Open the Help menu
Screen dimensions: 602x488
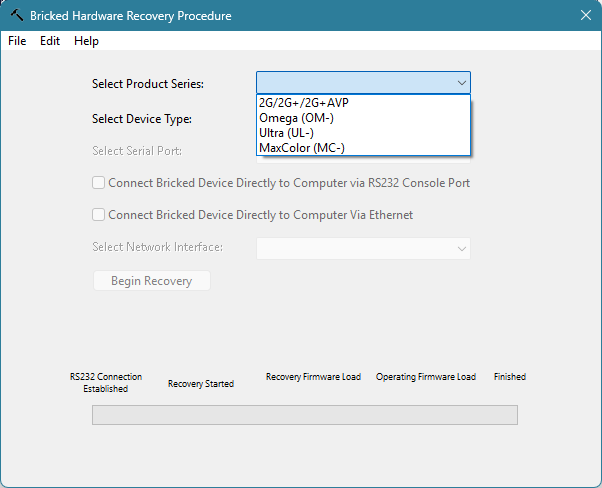(86, 41)
